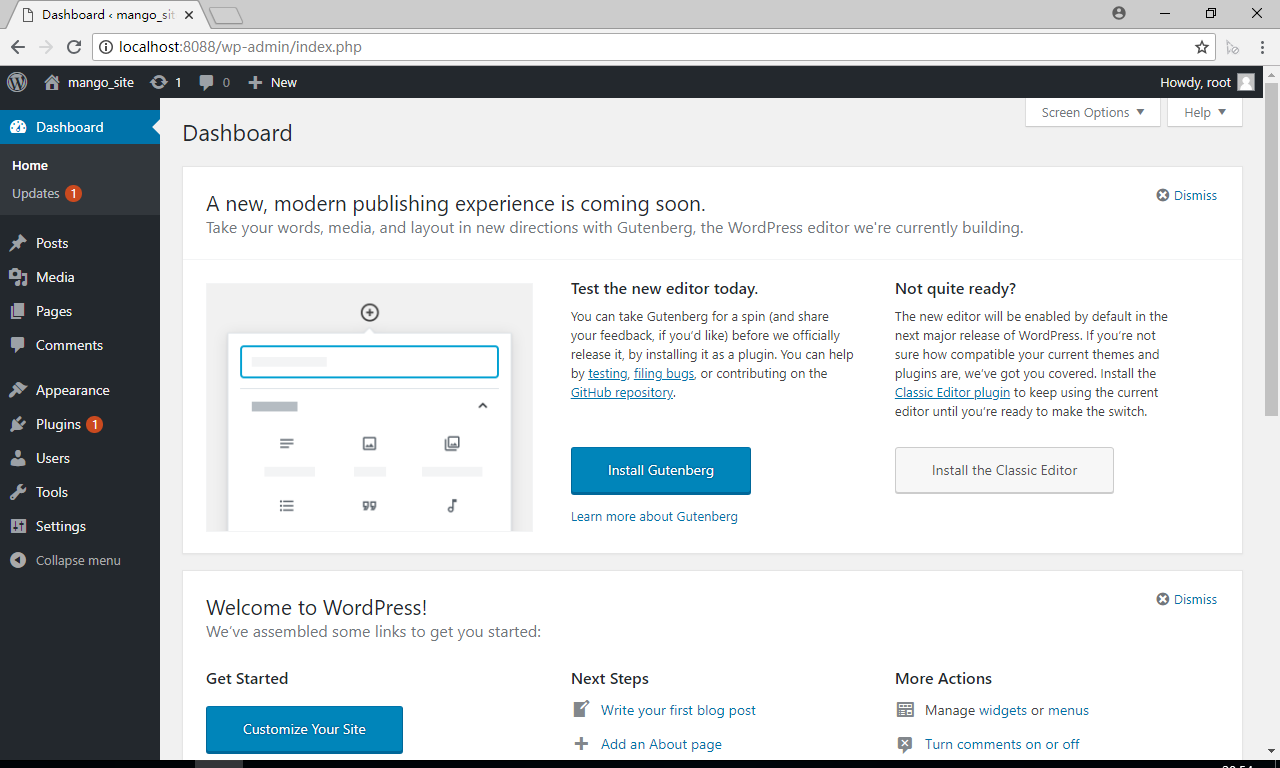Click the Manage widgets link
The image size is (1280, 768).
click(1003, 710)
